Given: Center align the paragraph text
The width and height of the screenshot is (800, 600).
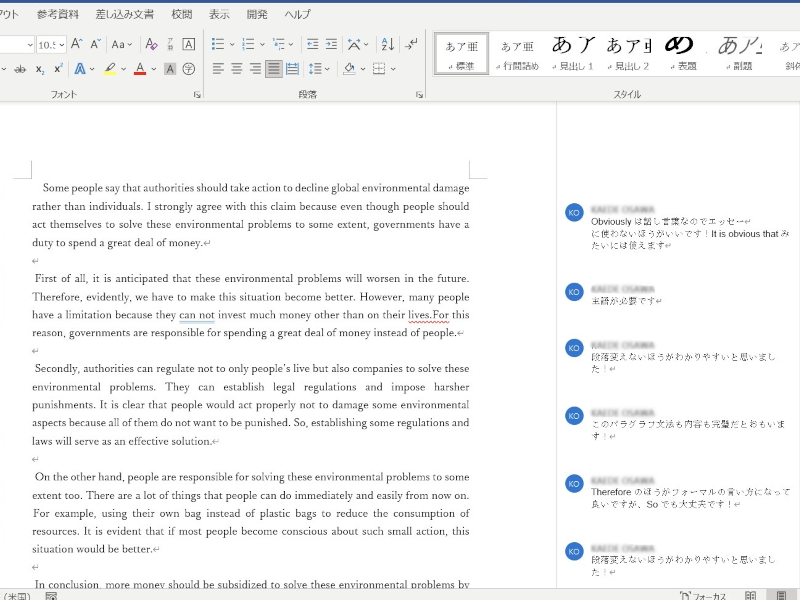Looking at the screenshot, I should (x=237, y=69).
